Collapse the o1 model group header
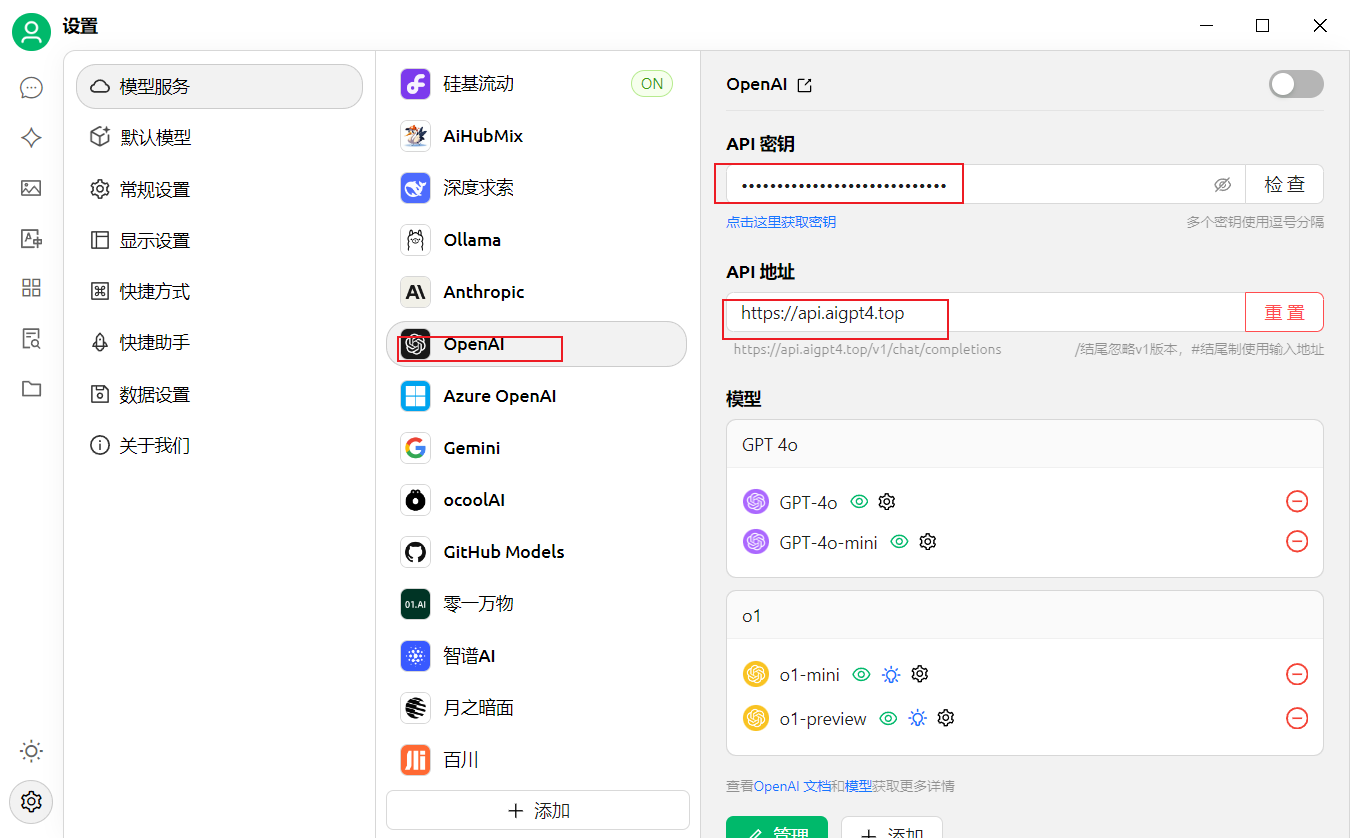The image size is (1350, 838). pos(1024,616)
